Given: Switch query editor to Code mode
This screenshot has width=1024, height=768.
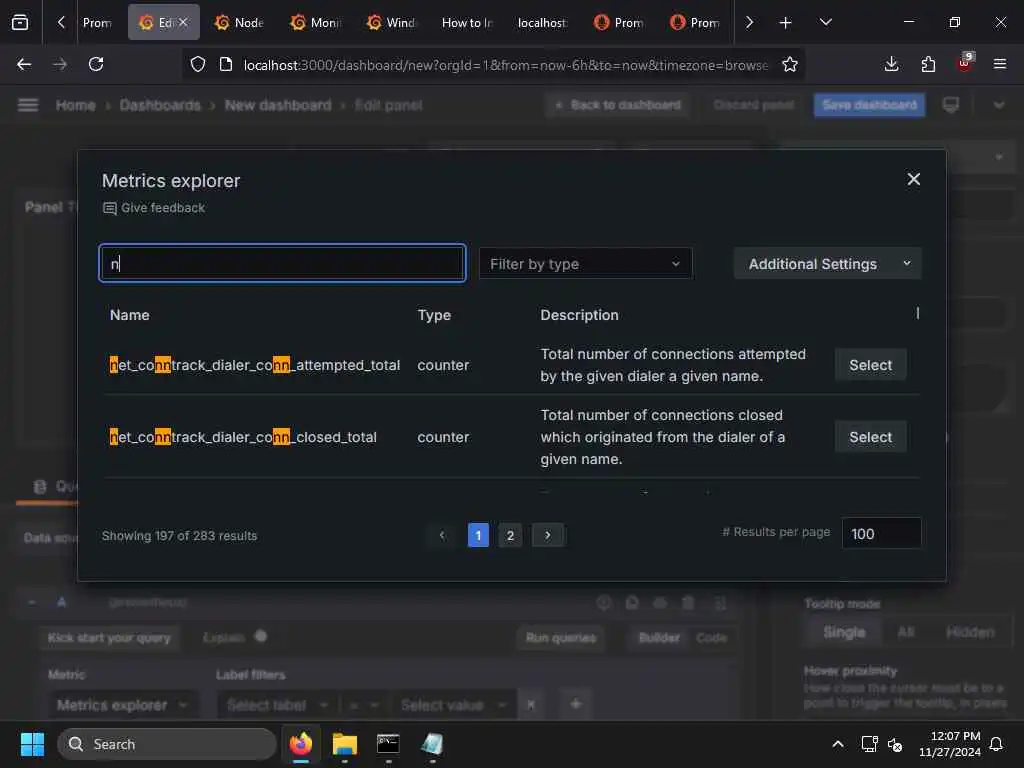Looking at the screenshot, I should coord(711,637).
